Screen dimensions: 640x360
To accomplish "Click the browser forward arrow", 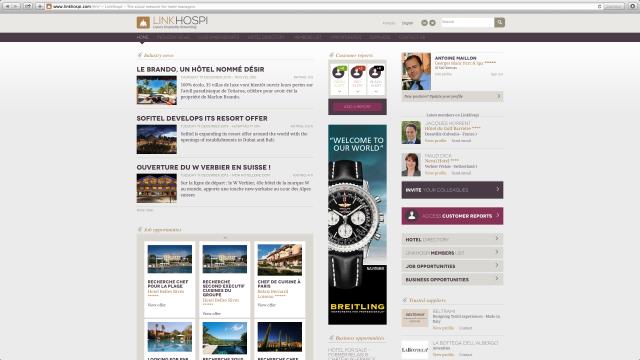I will pyautogui.click(x=16, y=6).
